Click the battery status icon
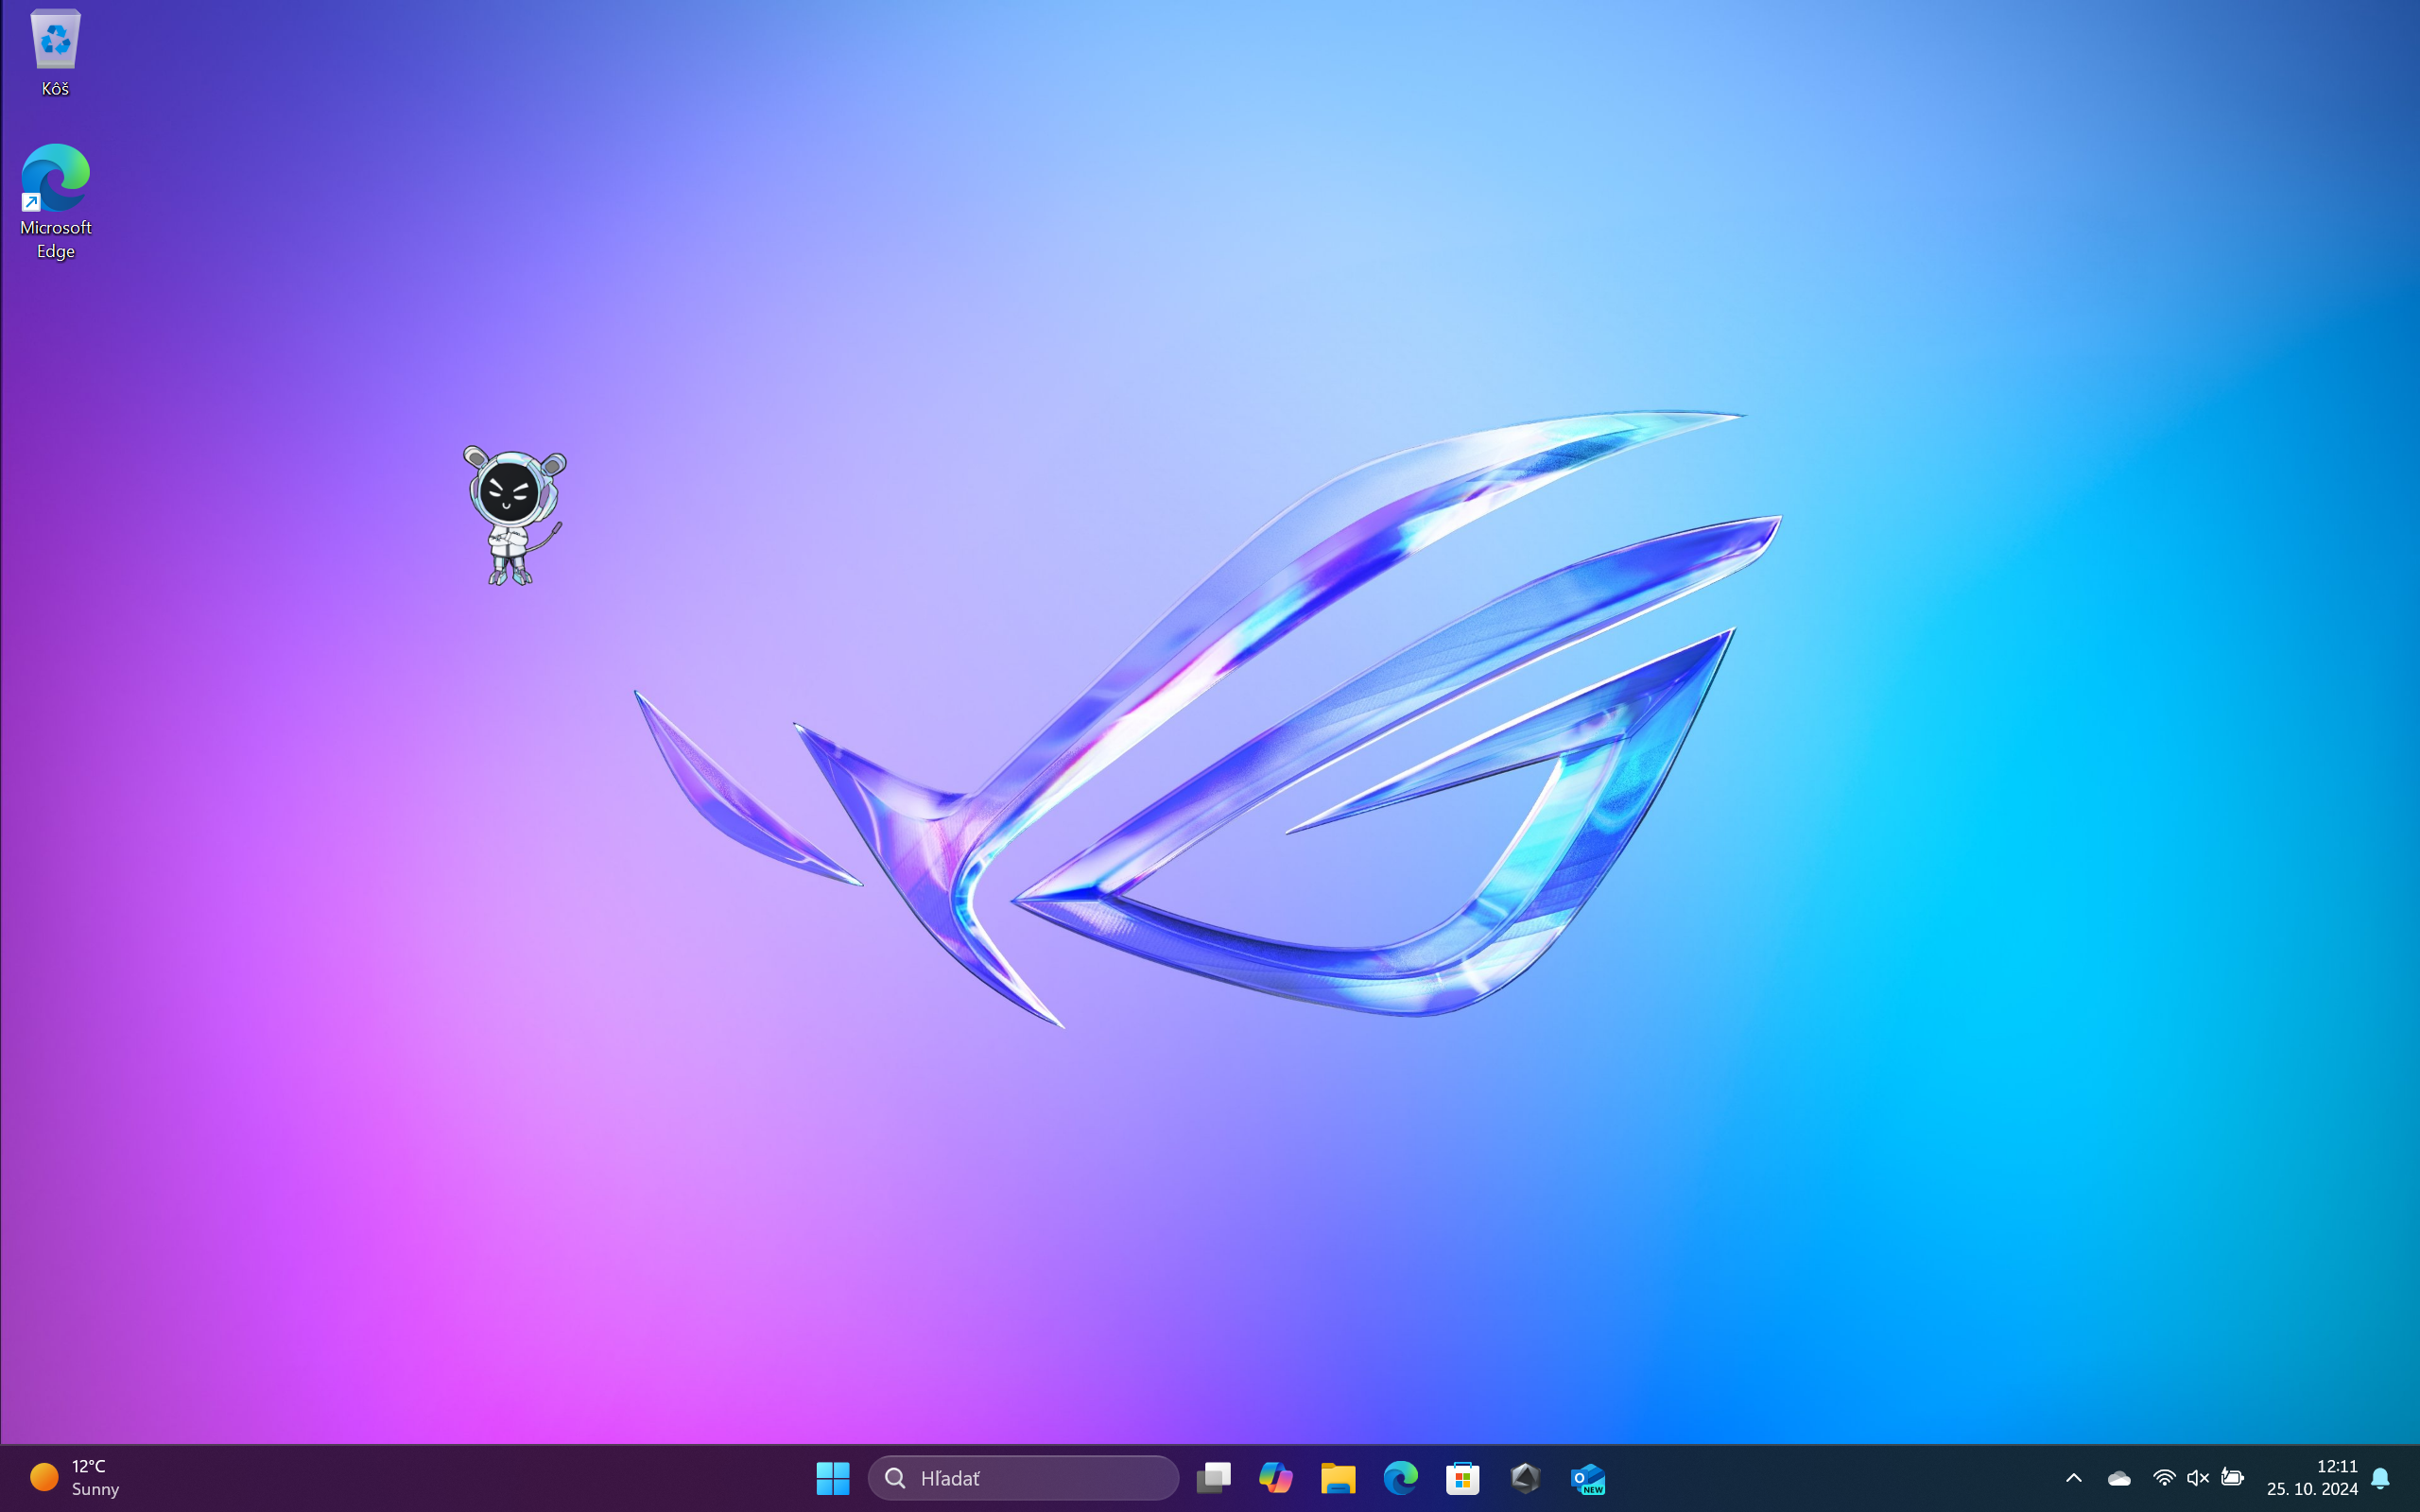The width and height of the screenshot is (2420, 1512). point(2232,1477)
